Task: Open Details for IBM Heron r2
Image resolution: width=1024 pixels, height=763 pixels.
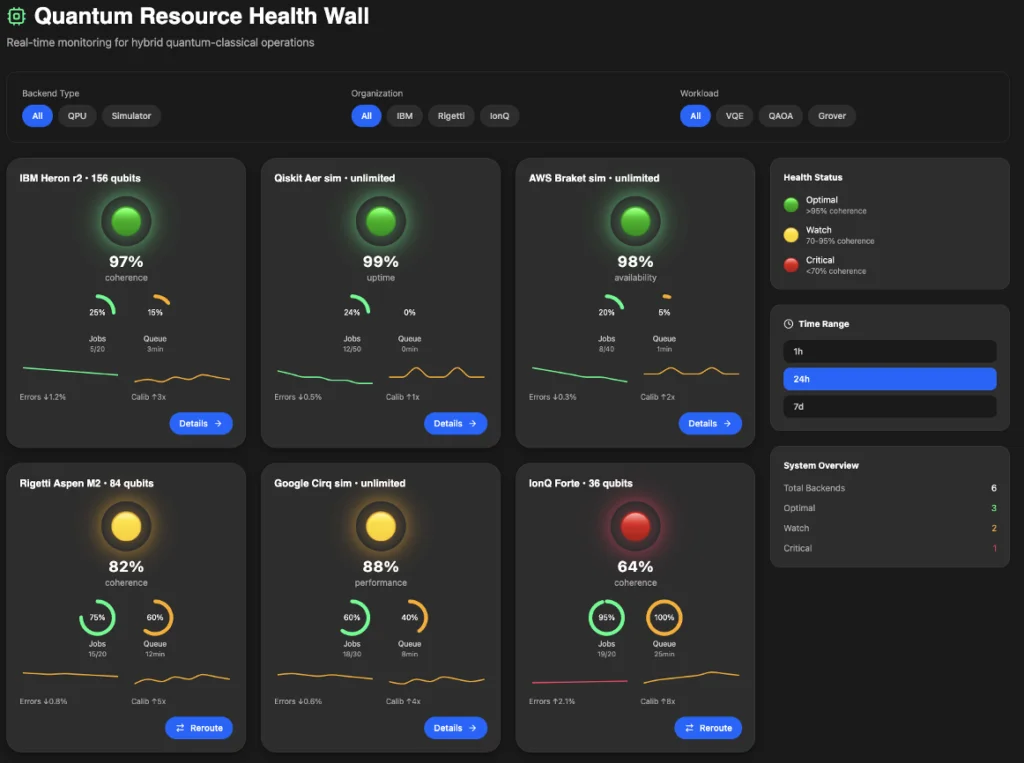Action: click(200, 424)
